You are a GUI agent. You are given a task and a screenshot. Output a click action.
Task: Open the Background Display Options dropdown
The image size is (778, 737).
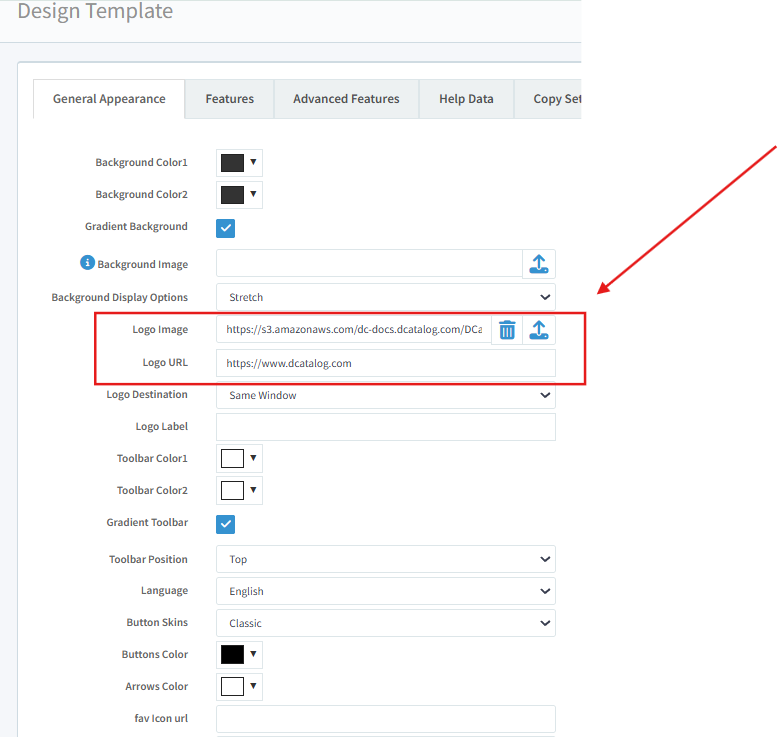pyautogui.click(x=385, y=297)
